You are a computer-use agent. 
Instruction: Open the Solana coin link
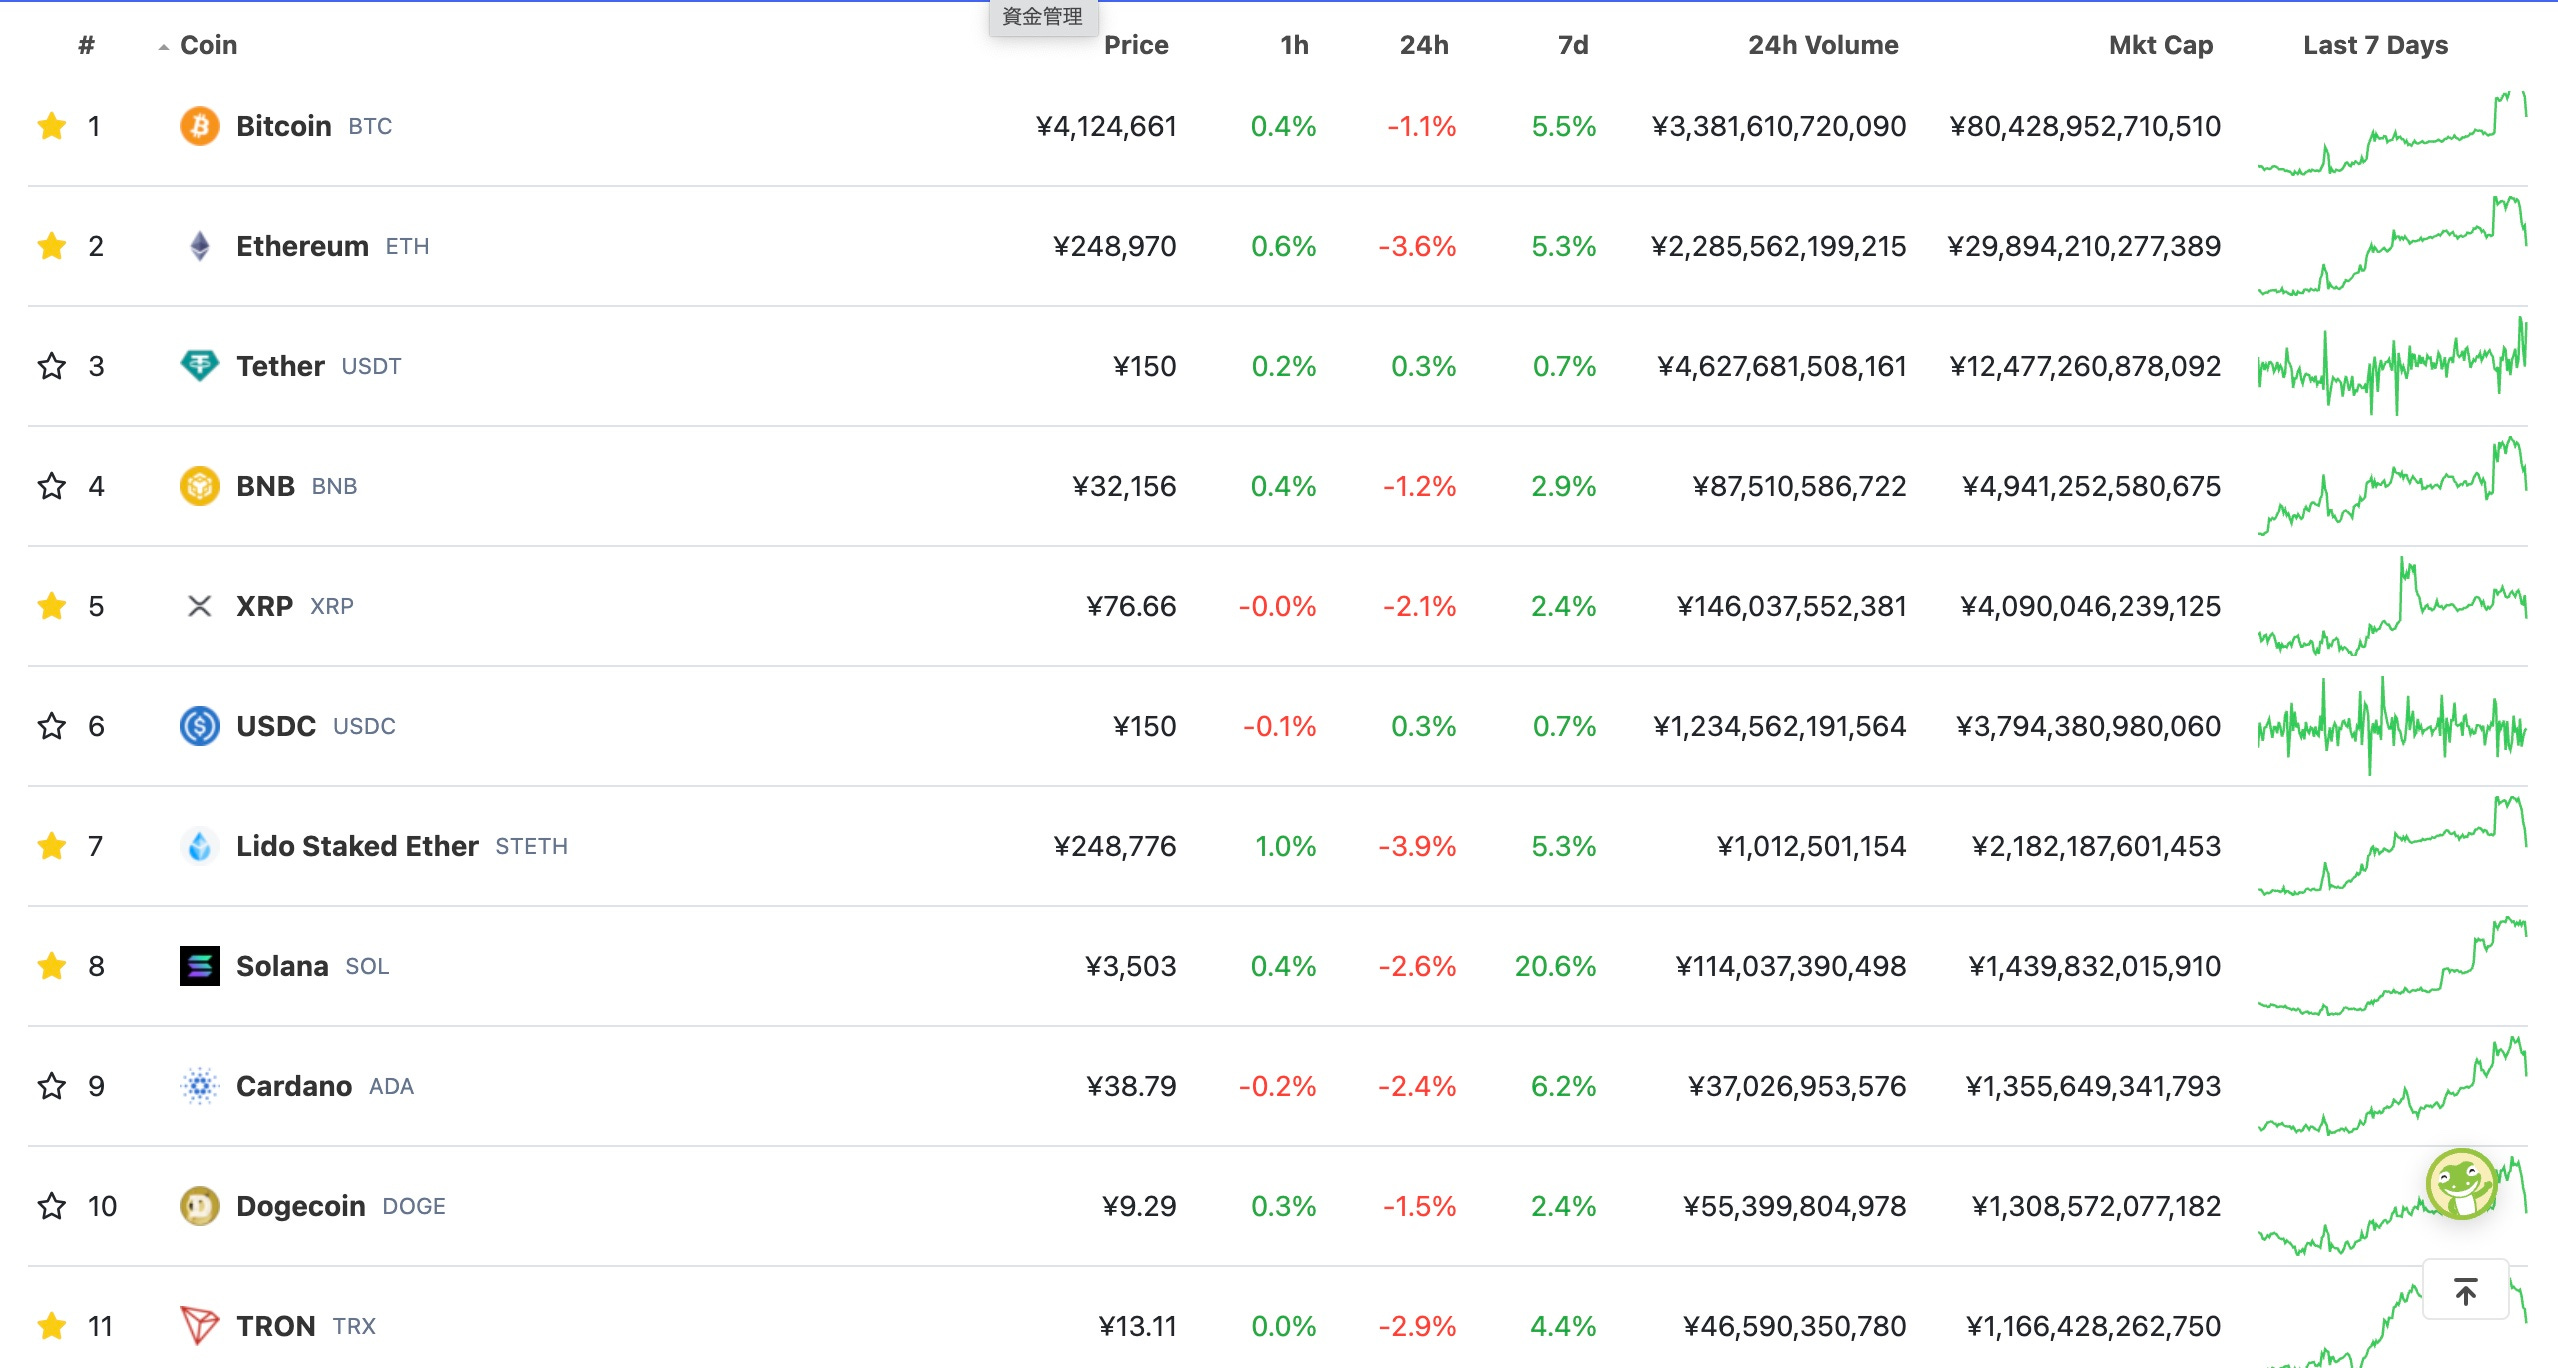(x=312, y=966)
